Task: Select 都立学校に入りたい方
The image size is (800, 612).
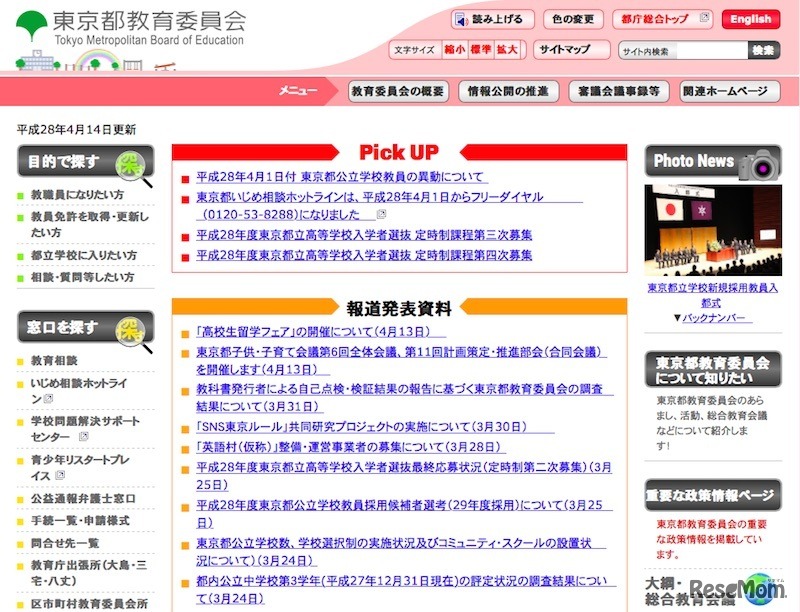Action: pyautogui.click(x=84, y=255)
